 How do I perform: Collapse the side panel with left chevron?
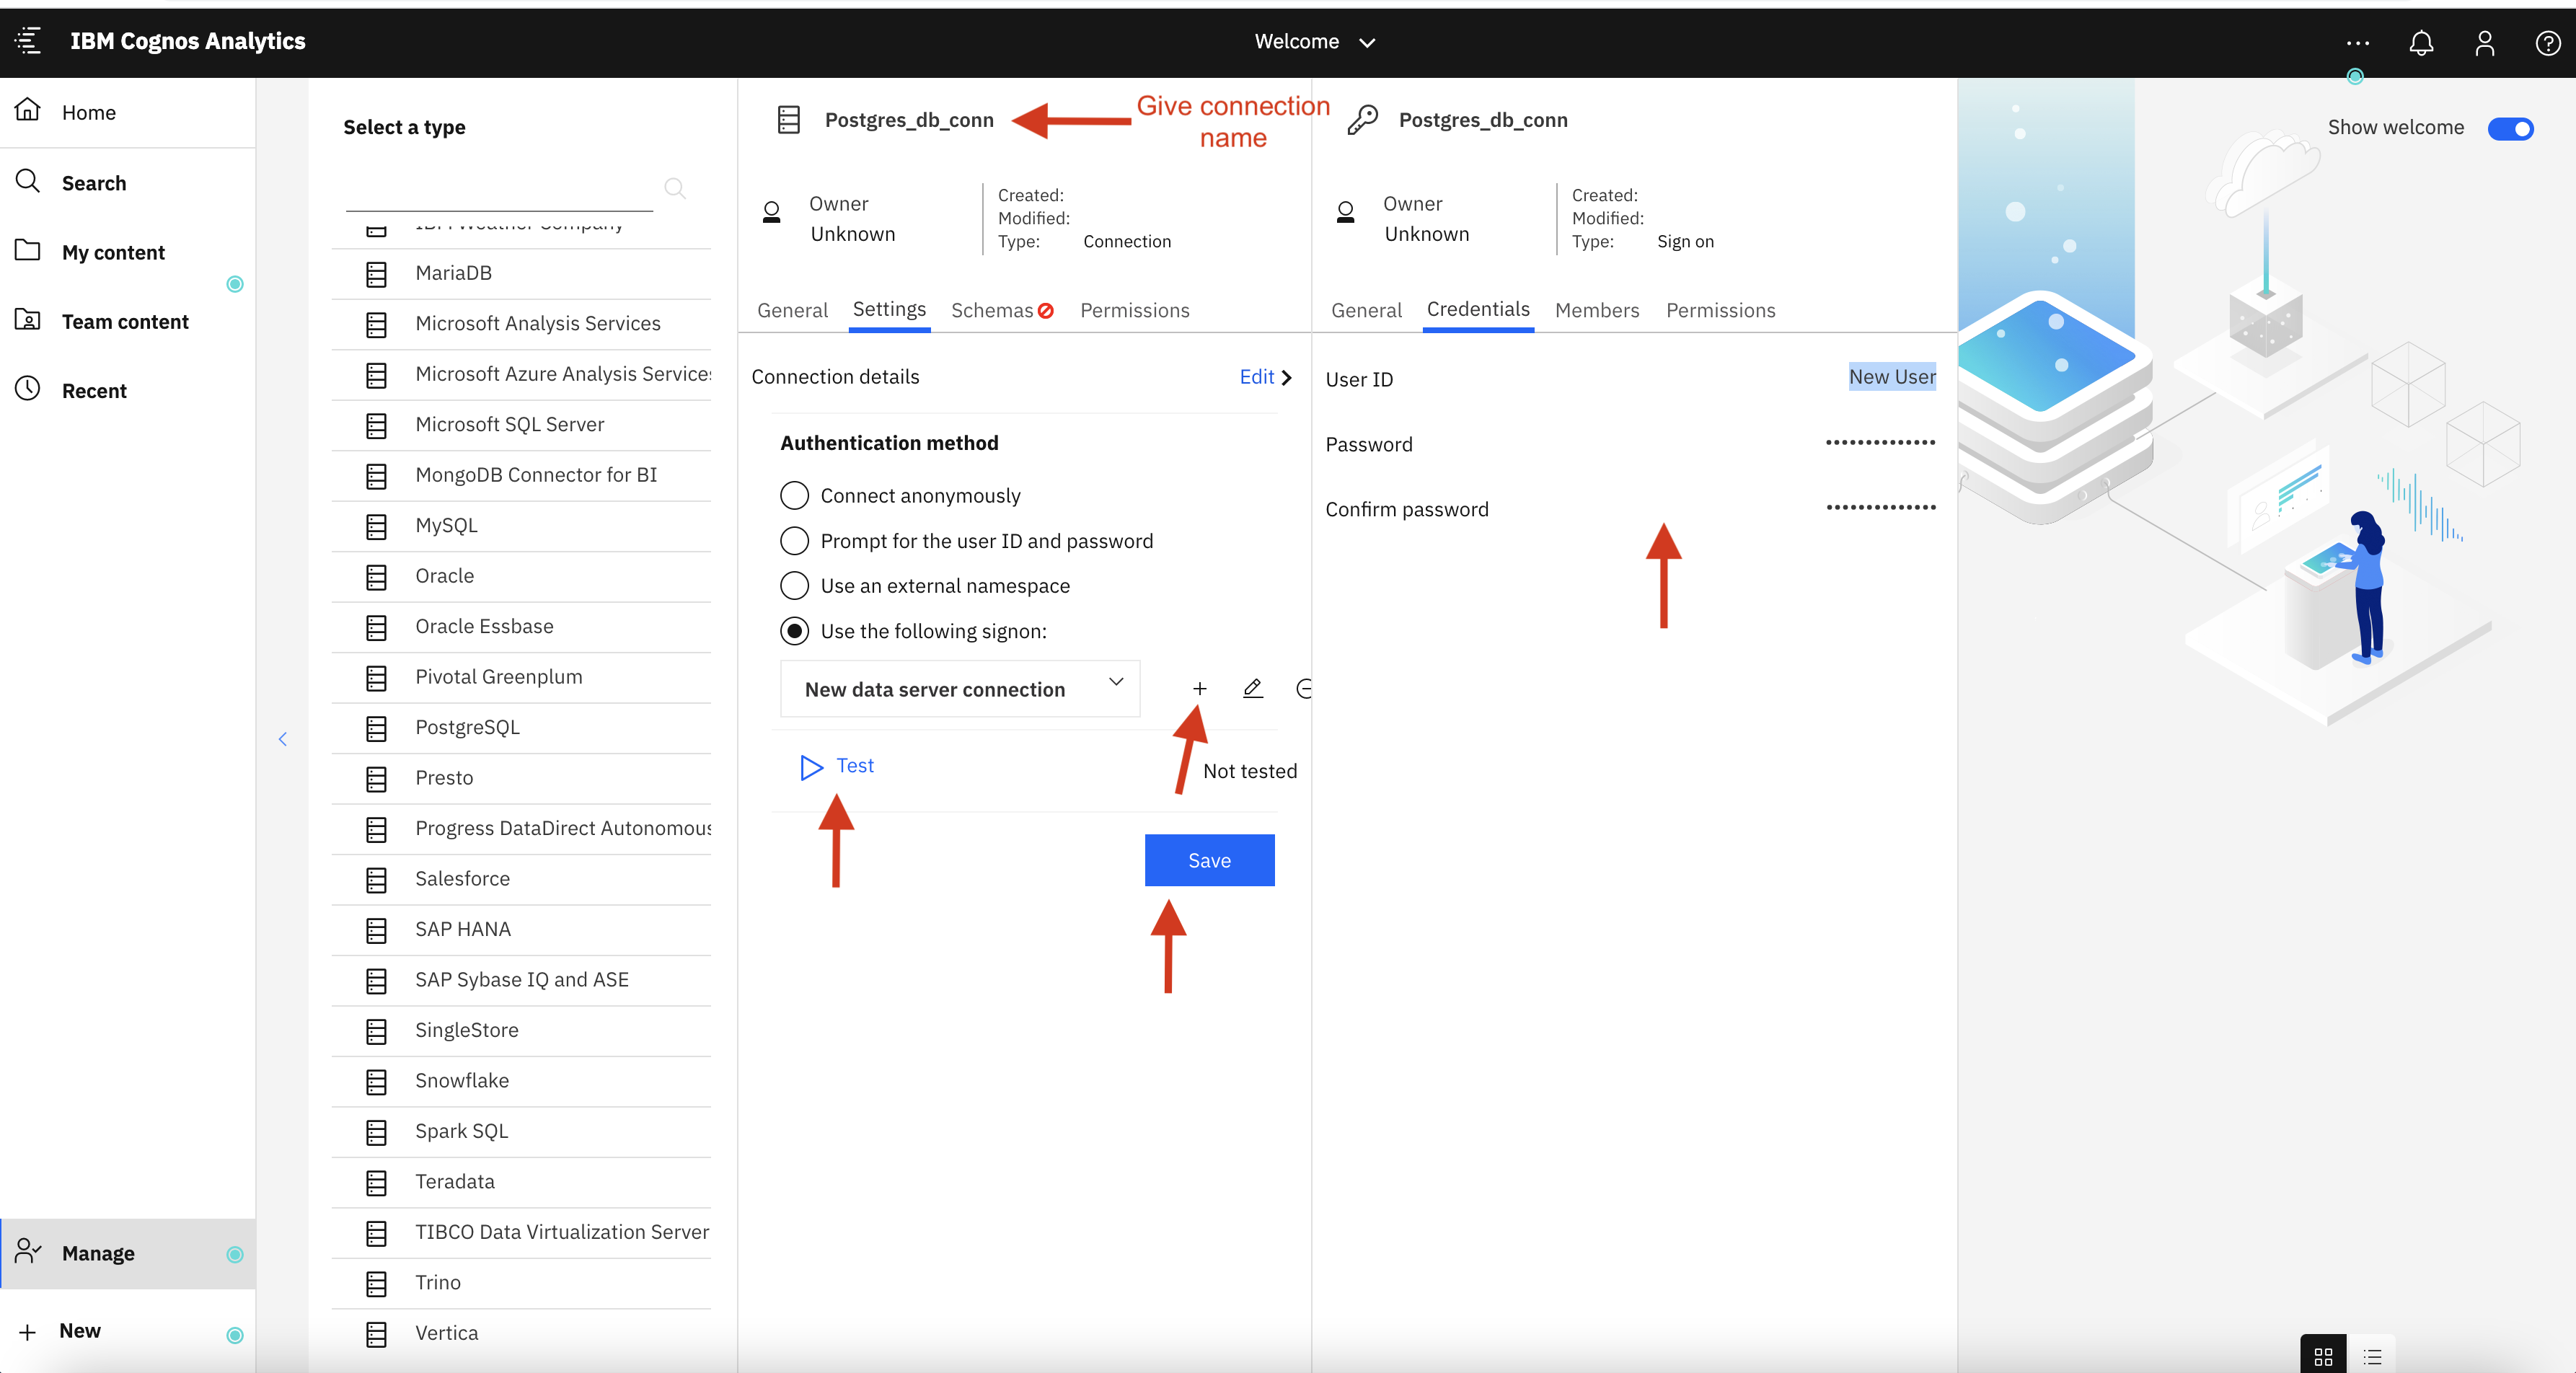(x=283, y=739)
